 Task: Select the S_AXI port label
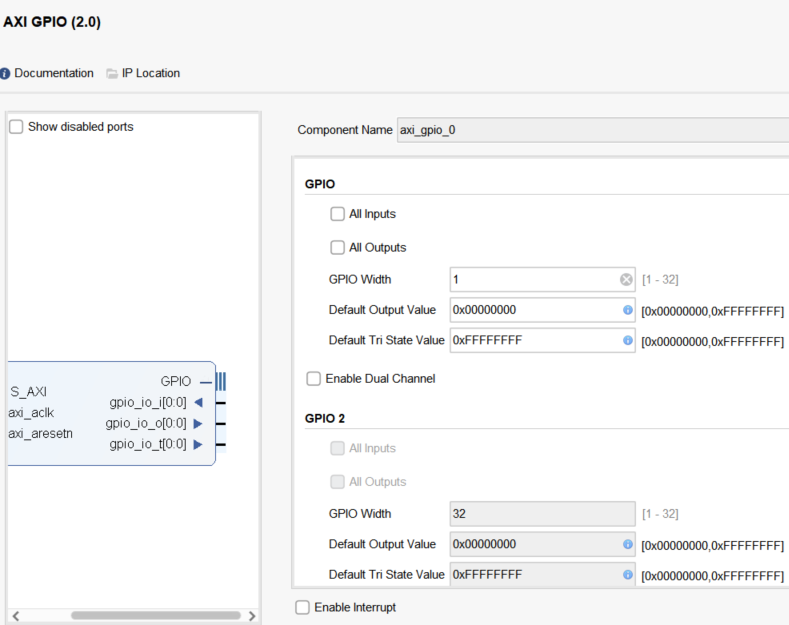pos(29,392)
